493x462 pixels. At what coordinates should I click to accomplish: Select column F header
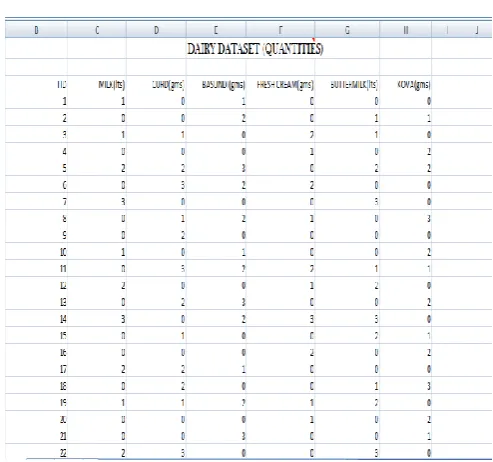(x=280, y=30)
